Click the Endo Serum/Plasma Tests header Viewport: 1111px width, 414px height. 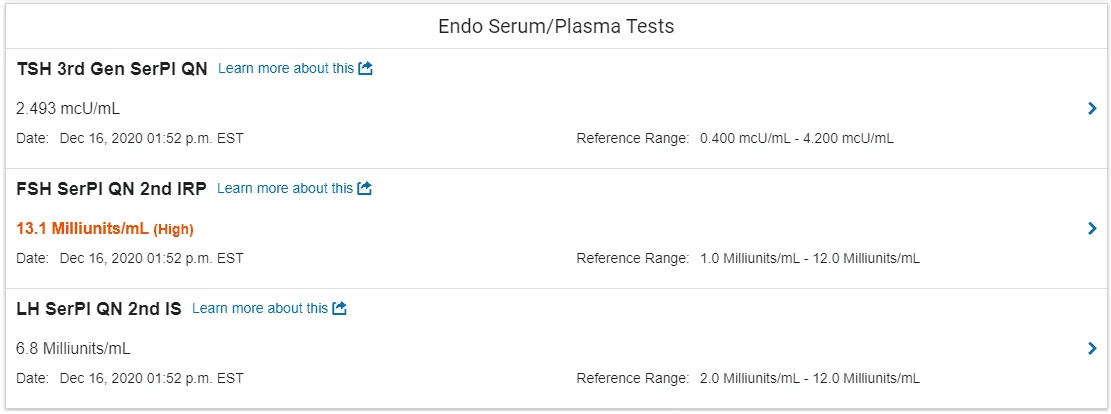pyautogui.click(x=556, y=27)
